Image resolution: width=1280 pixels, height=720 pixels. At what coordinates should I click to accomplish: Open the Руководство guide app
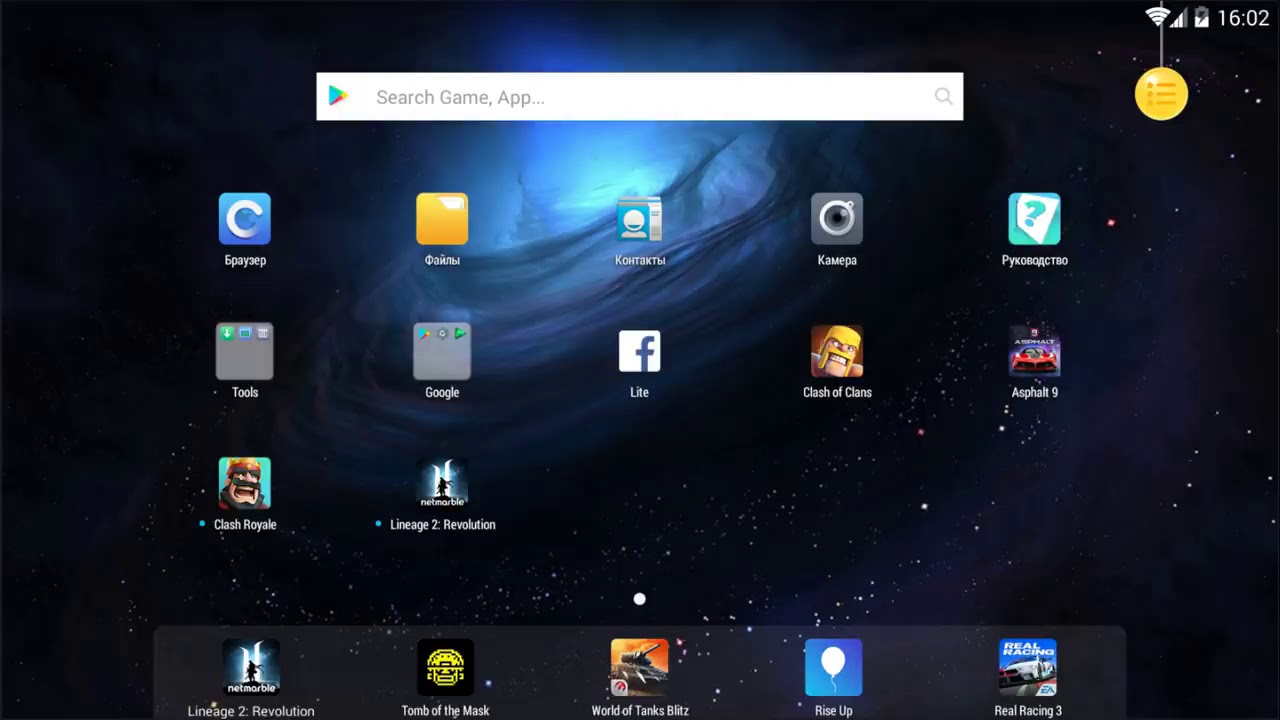coord(1034,219)
